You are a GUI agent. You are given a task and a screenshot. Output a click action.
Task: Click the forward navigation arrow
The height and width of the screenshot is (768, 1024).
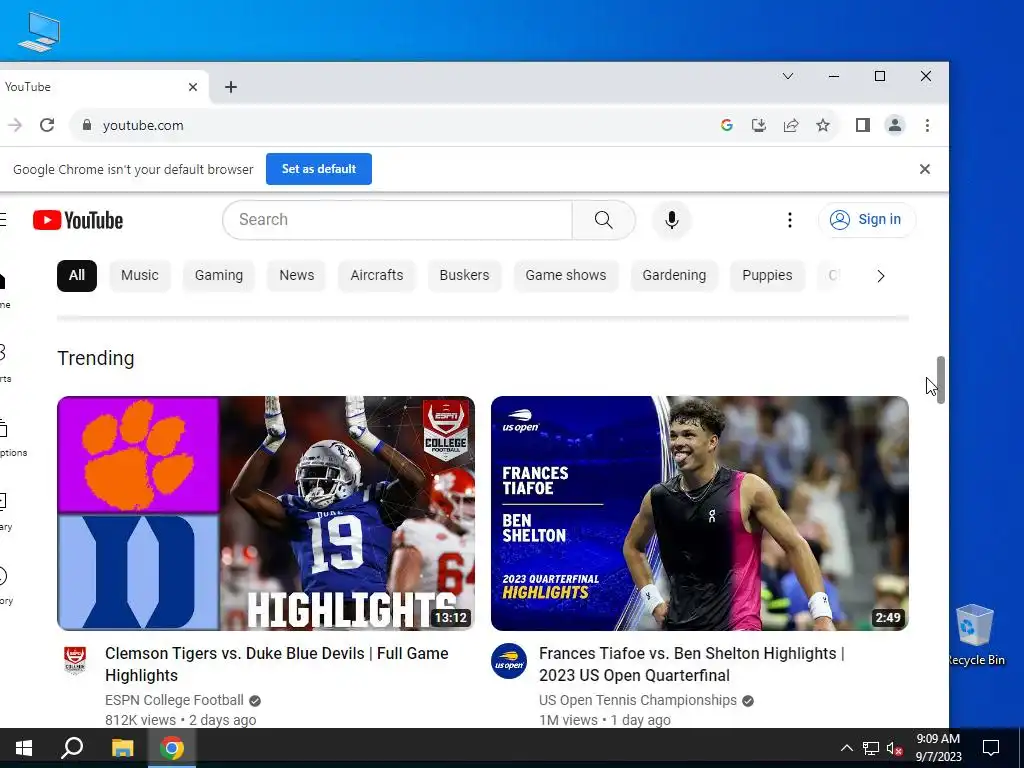(x=14, y=125)
